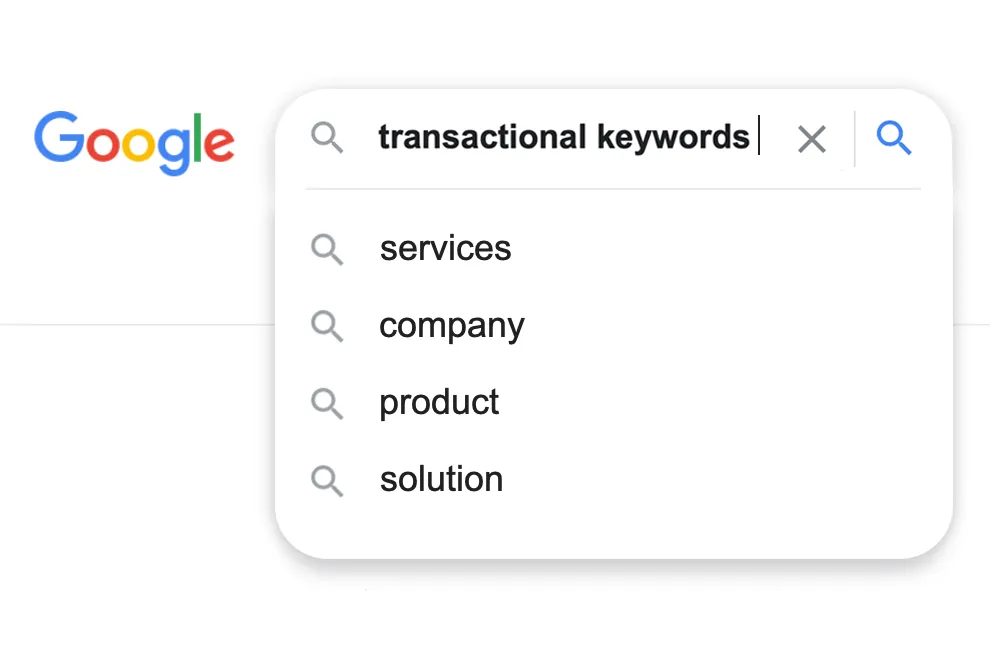Click the magnifier icon beside "solution"
The height and width of the screenshot is (648, 990).
tap(327, 480)
